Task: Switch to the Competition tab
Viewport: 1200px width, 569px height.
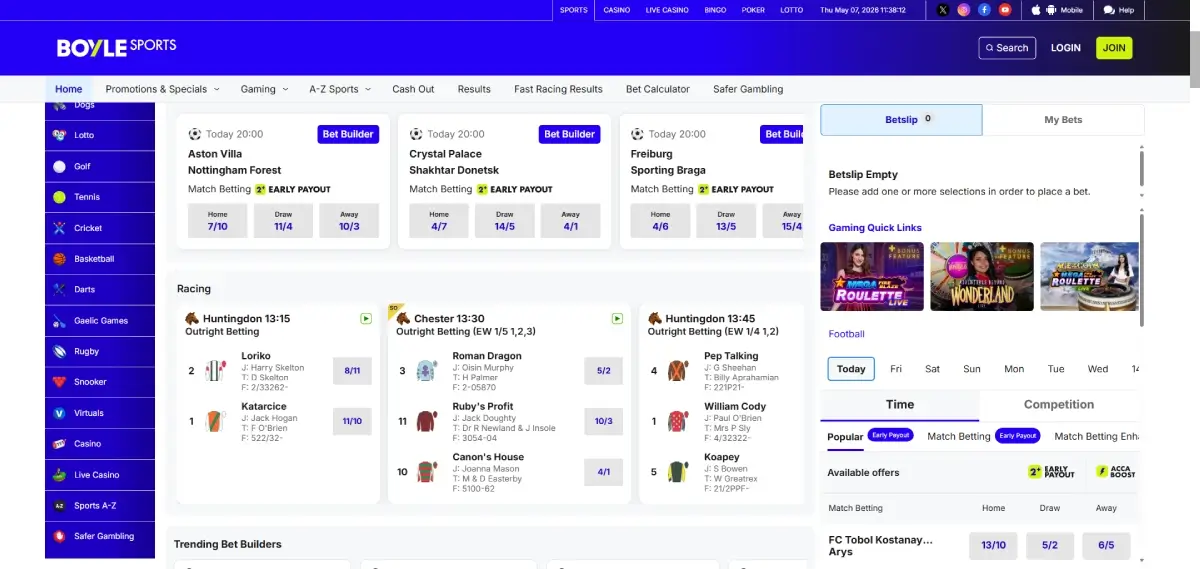Action: pyautogui.click(x=1059, y=405)
